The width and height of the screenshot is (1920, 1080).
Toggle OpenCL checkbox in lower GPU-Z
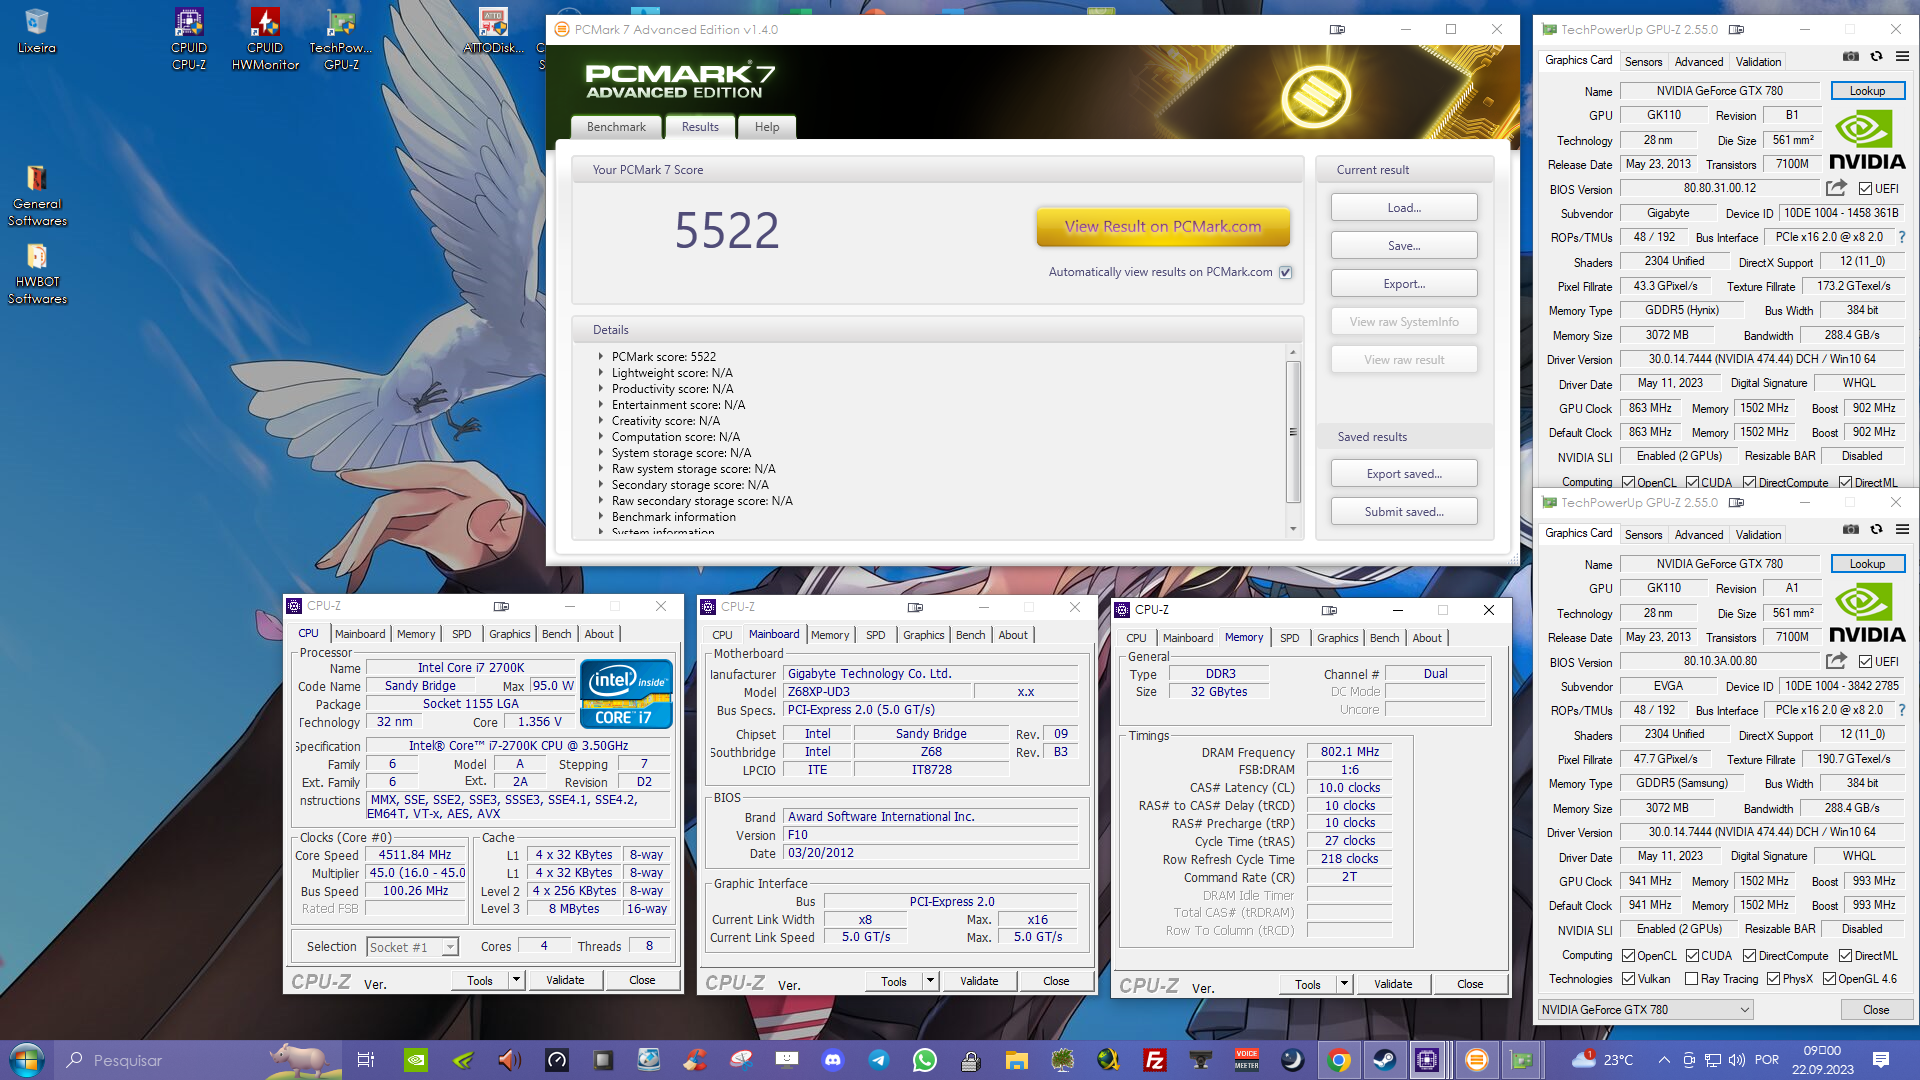[x=1628, y=956]
